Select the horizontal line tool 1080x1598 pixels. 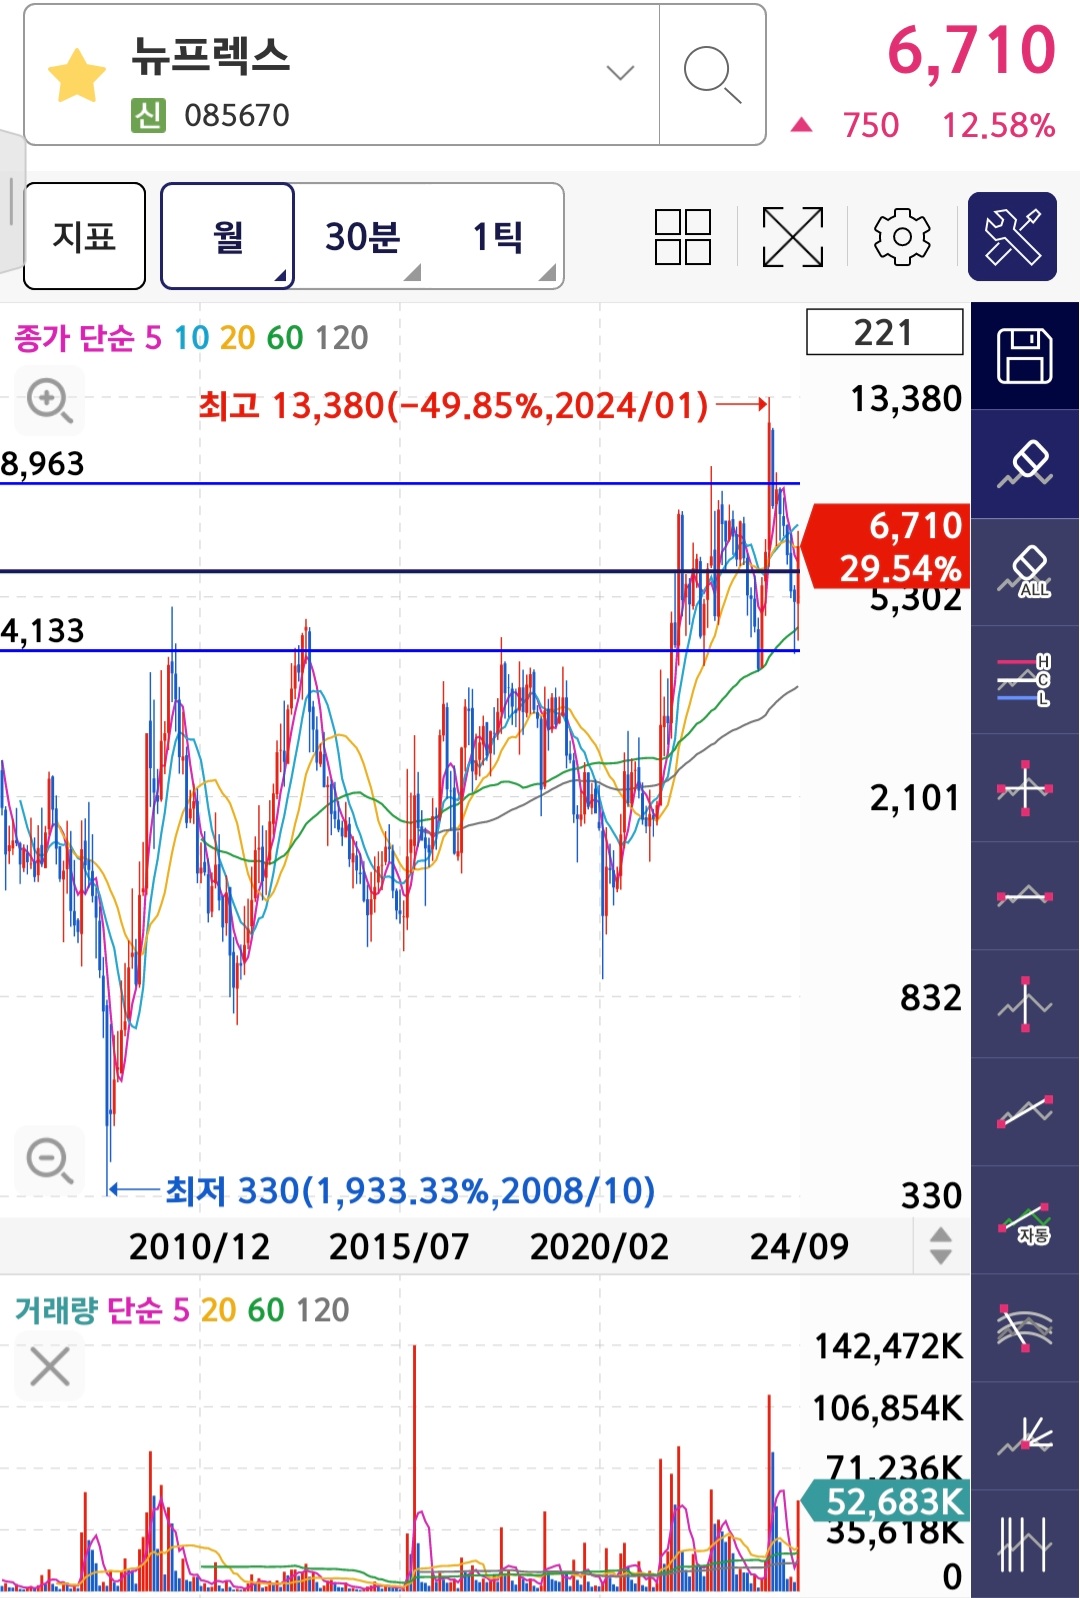tap(1025, 896)
